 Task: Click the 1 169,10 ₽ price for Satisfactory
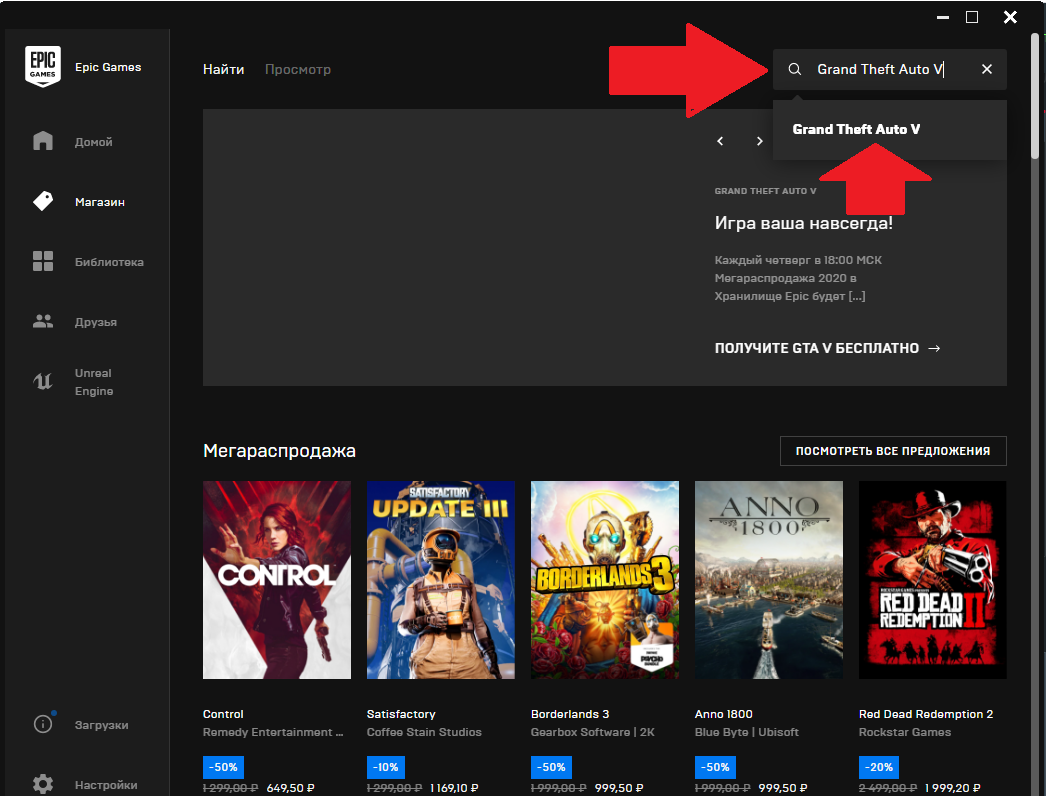click(454, 788)
